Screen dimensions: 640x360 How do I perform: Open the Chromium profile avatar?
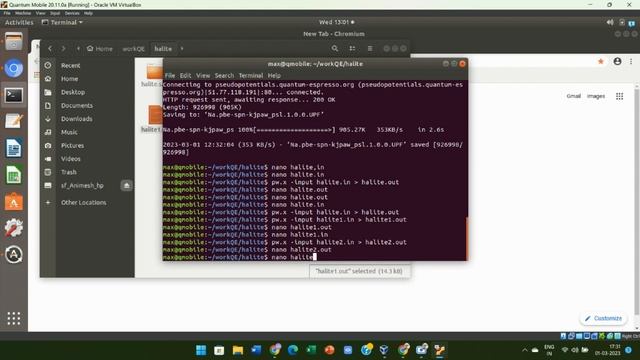(x=617, y=62)
